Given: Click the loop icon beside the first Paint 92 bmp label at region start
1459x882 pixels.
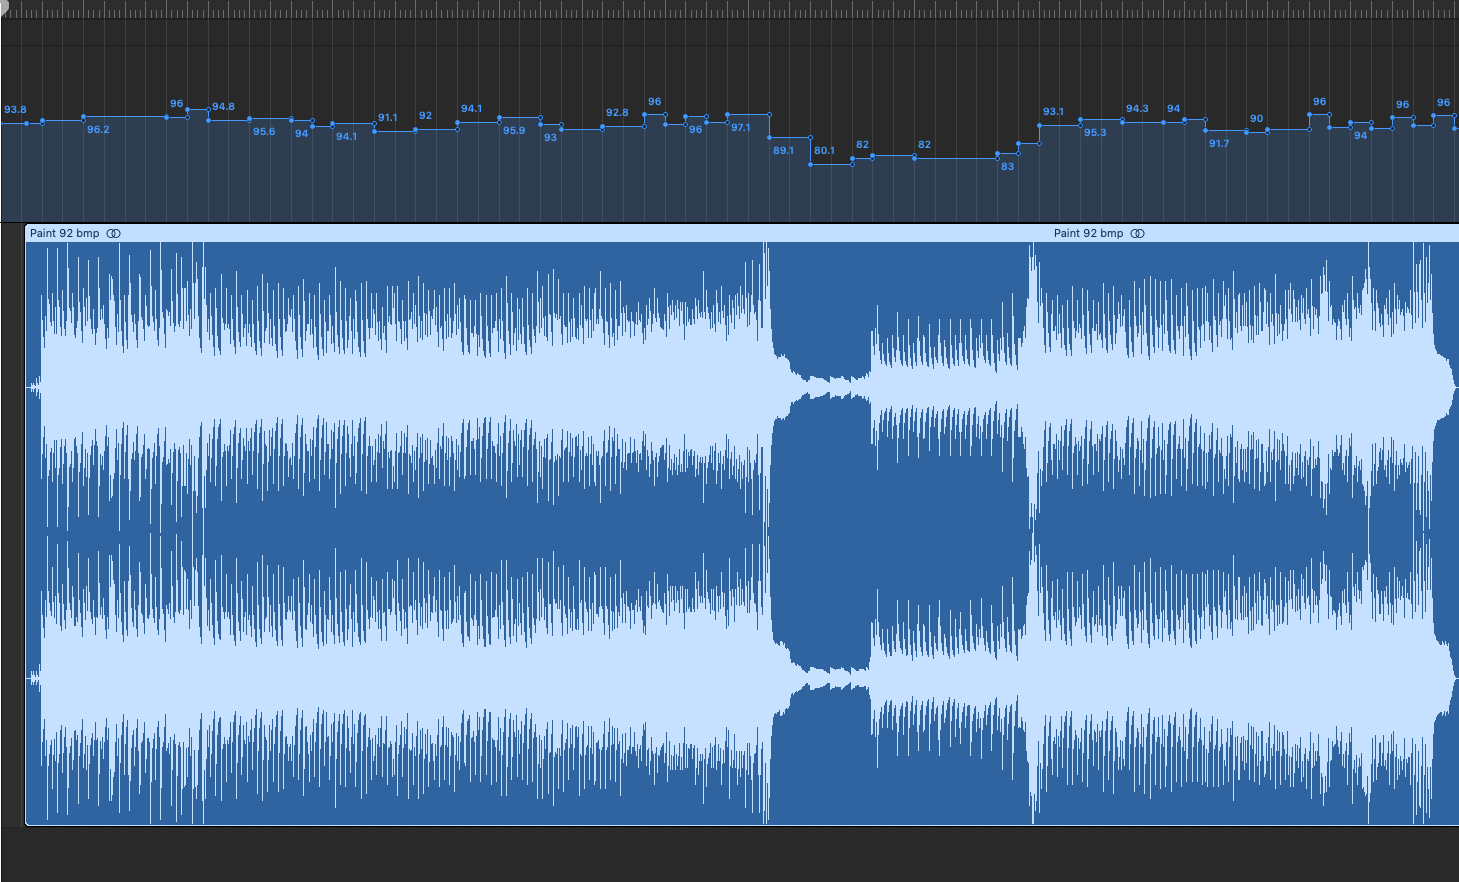Looking at the screenshot, I should click(x=114, y=234).
